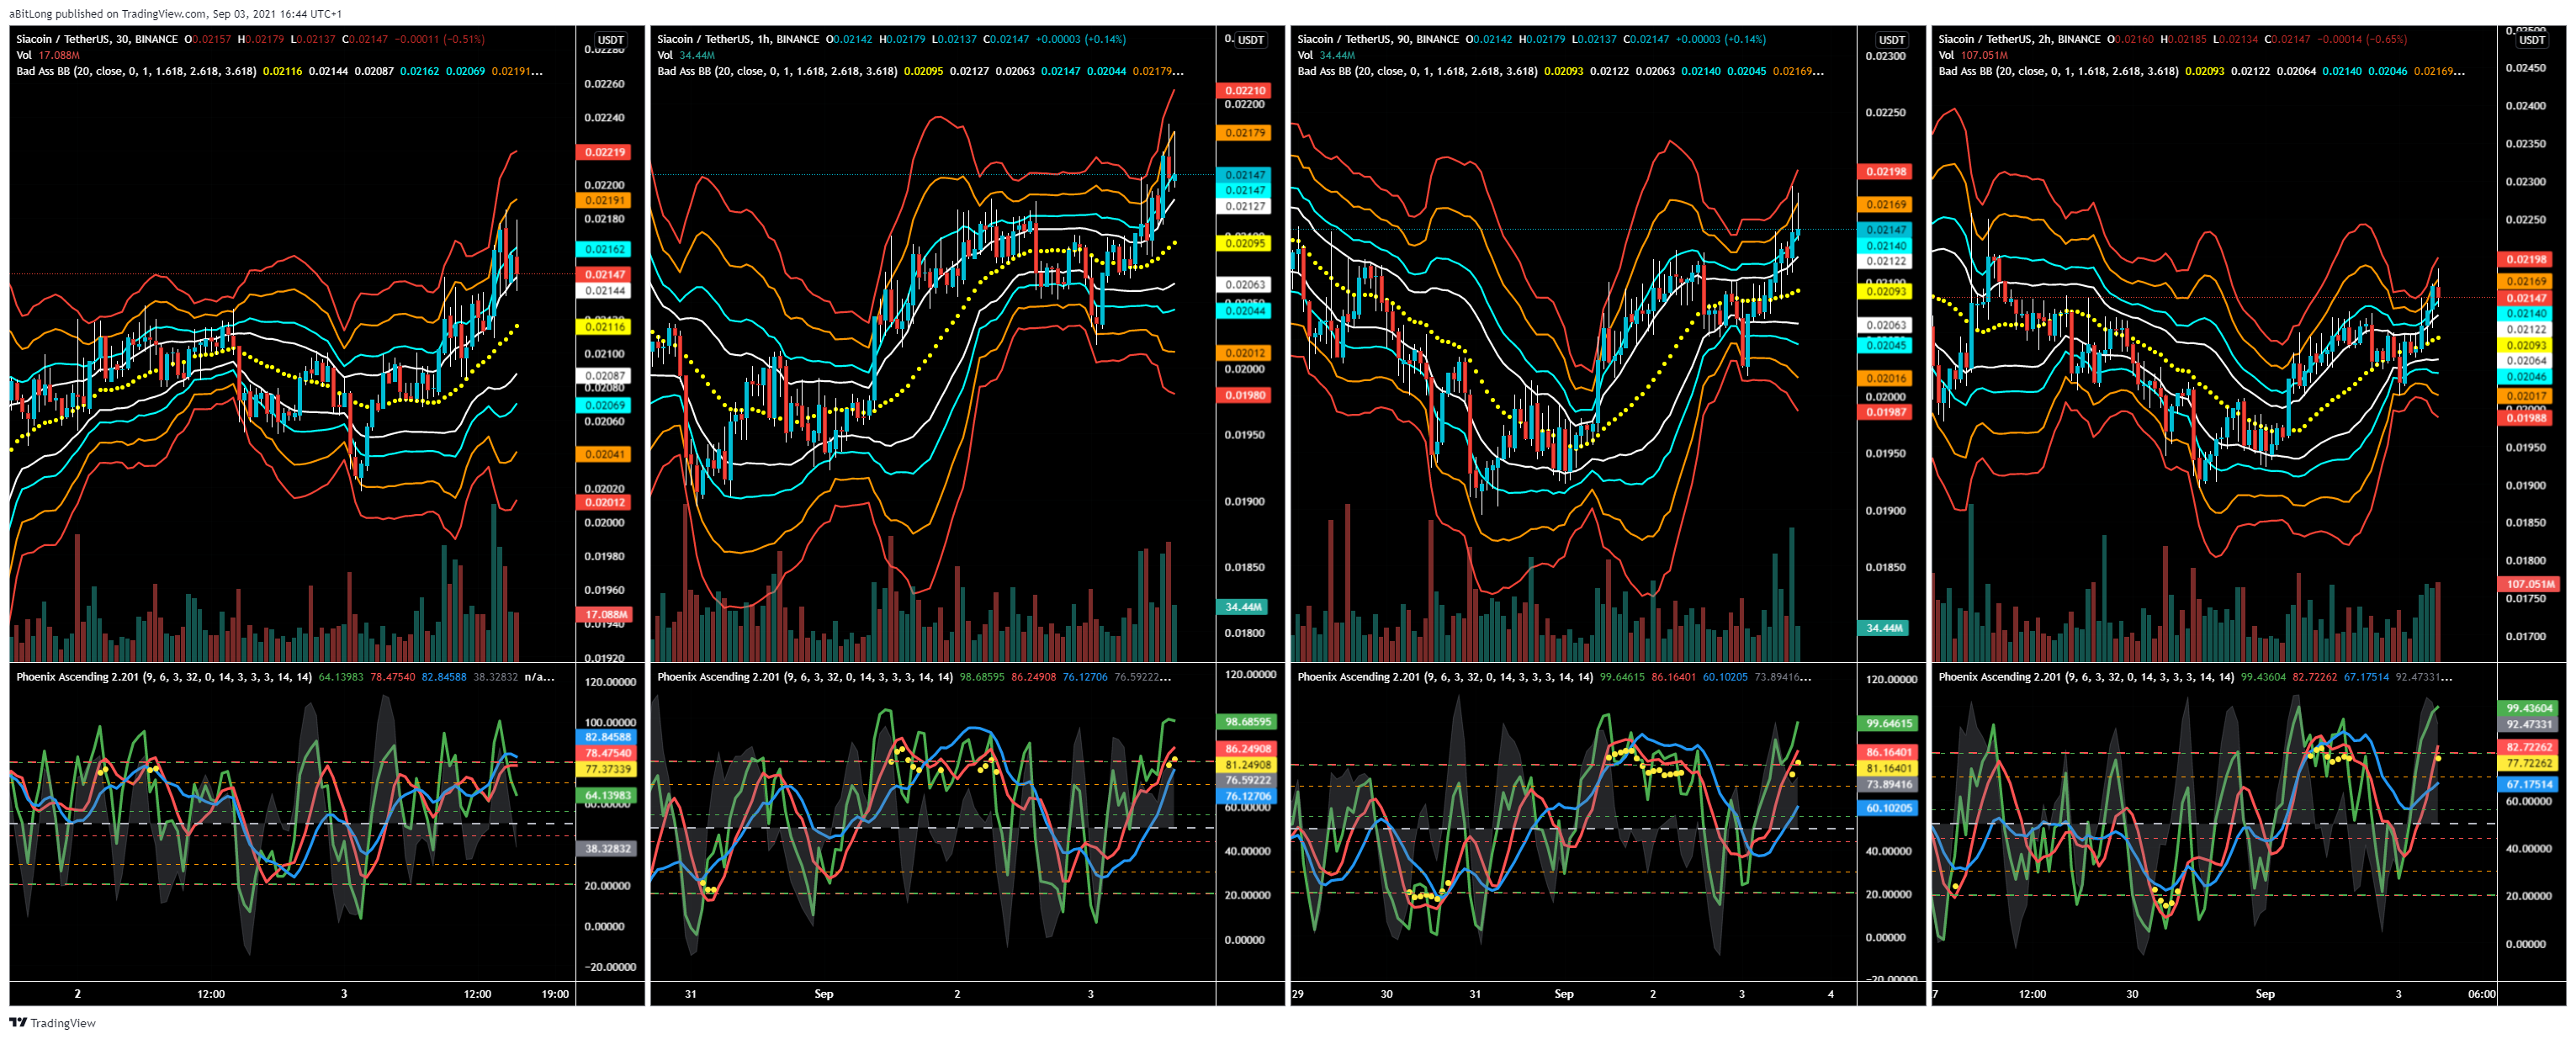Open the USDT currency label on 2h chart
Image resolution: width=2576 pixels, height=1039 pixels.
2531,40
